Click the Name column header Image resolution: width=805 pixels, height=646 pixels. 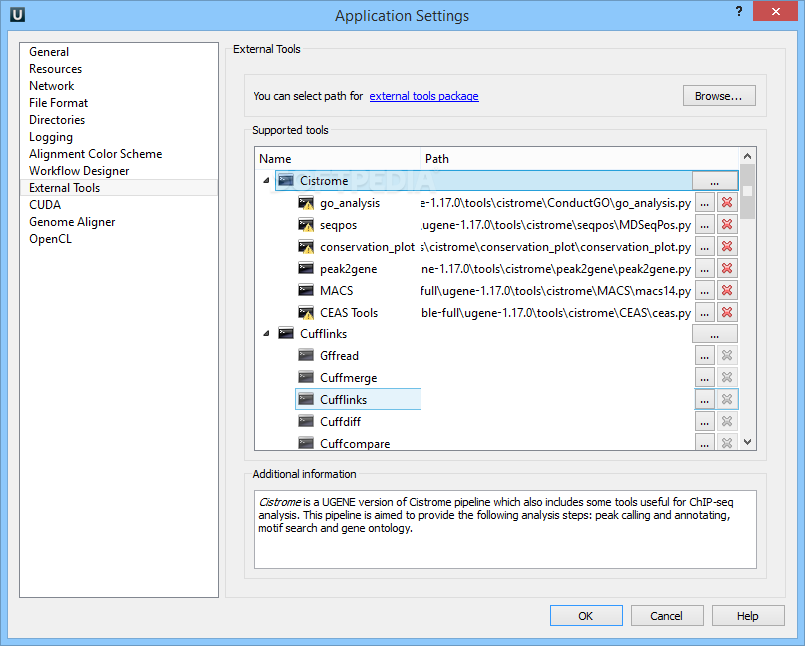[338, 159]
